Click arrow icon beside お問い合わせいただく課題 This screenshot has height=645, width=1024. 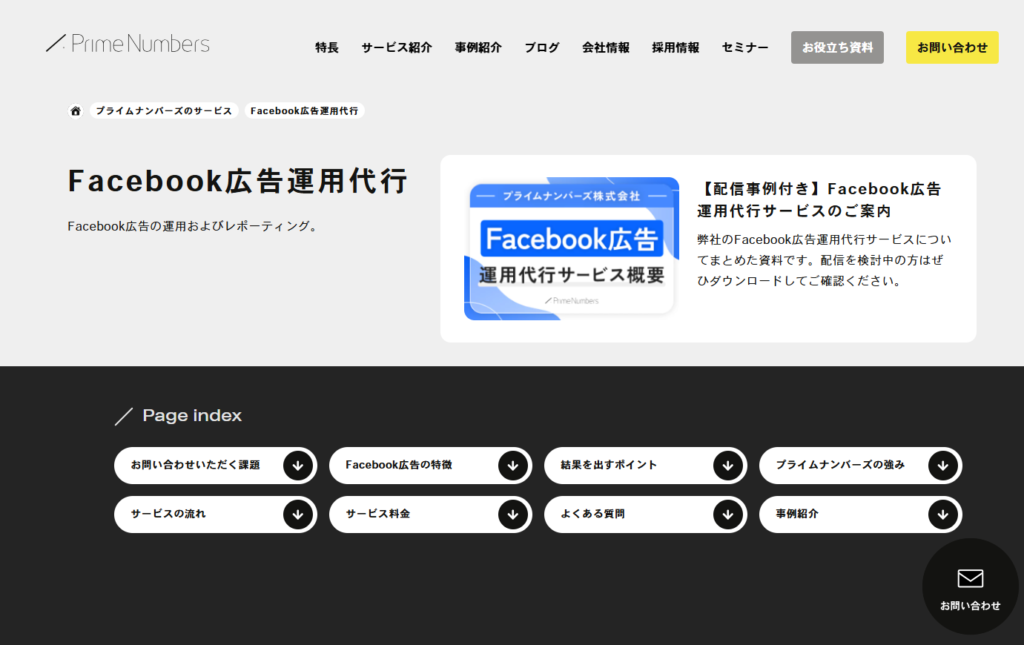[298, 465]
